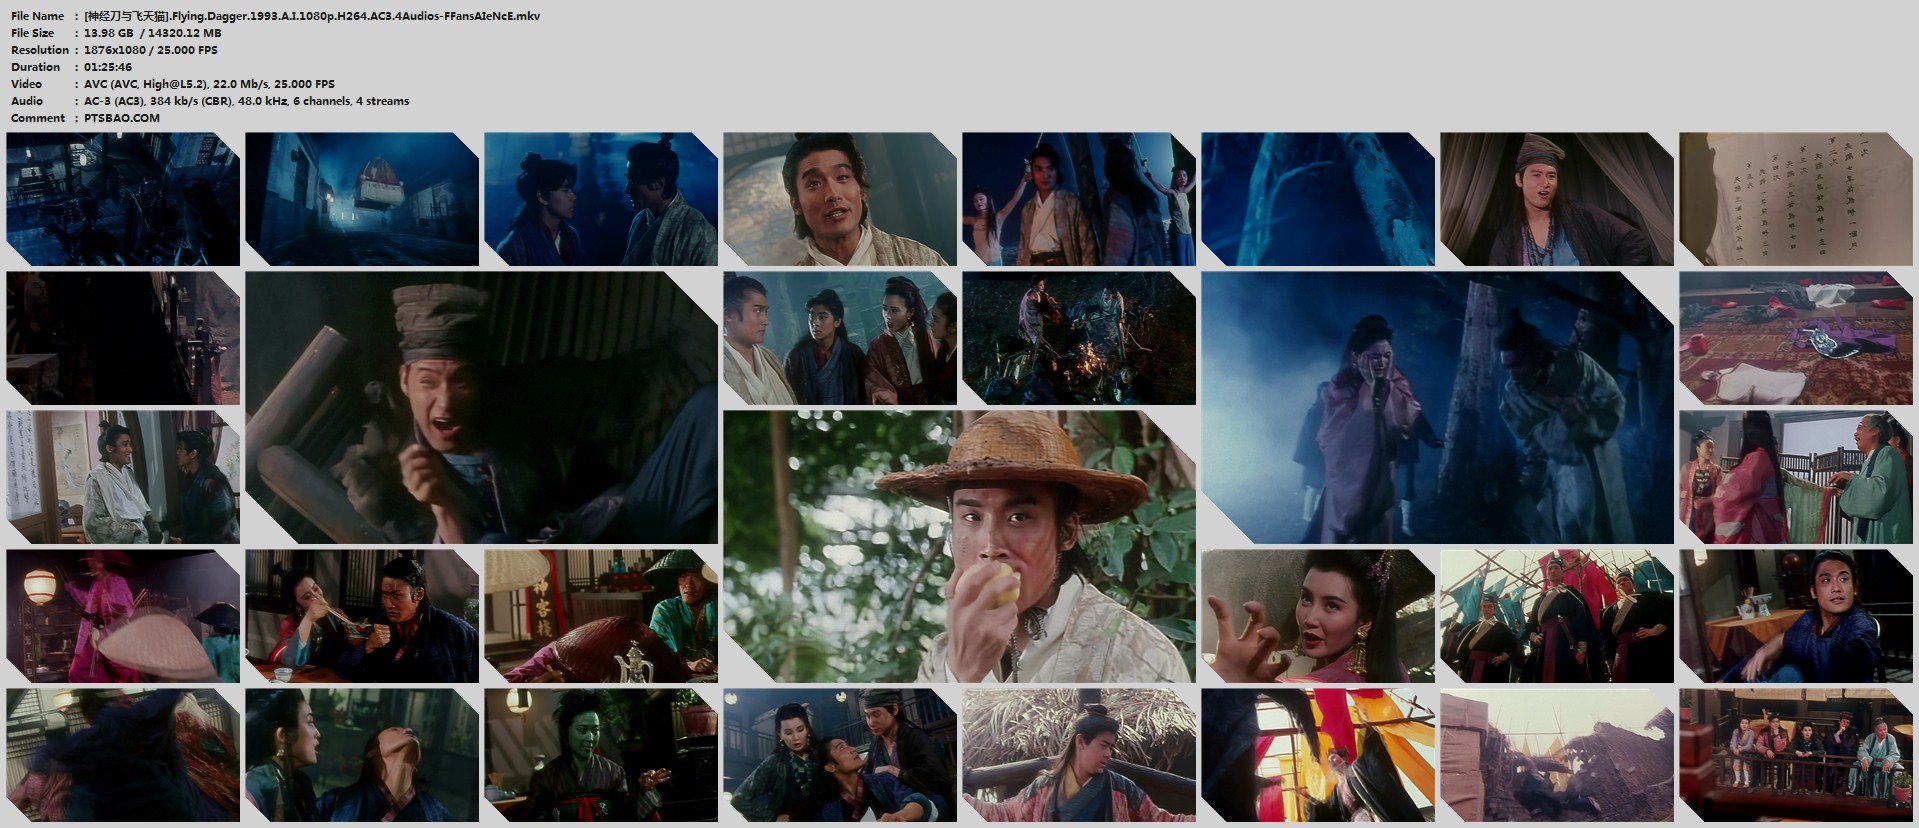
Task: Open large thumbnail of shouting man in head wrap
Action: click(x=481, y=407)
